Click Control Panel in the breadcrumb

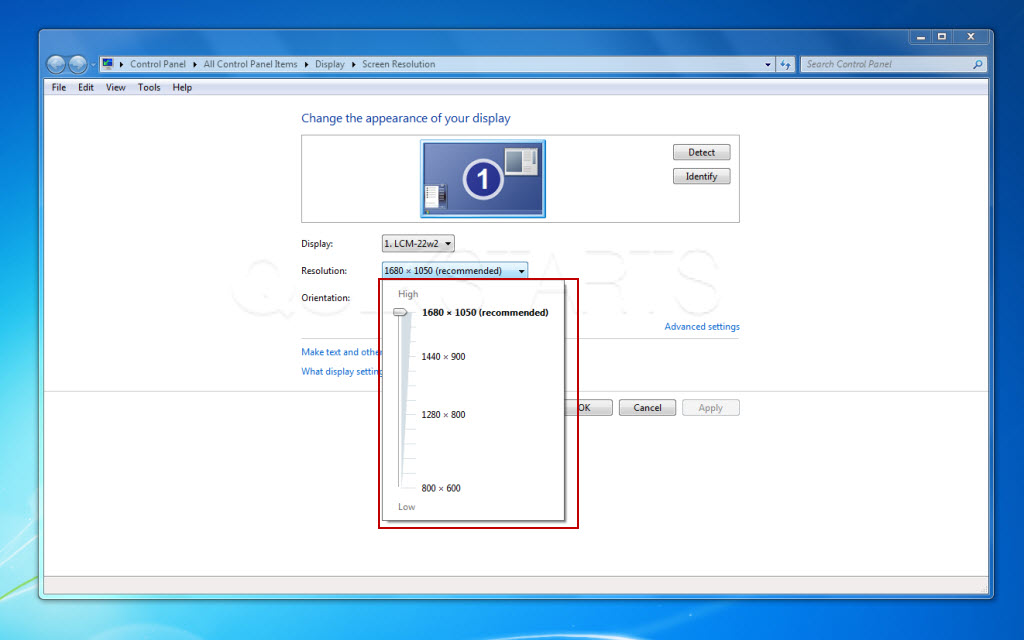(x=157, y=64)
